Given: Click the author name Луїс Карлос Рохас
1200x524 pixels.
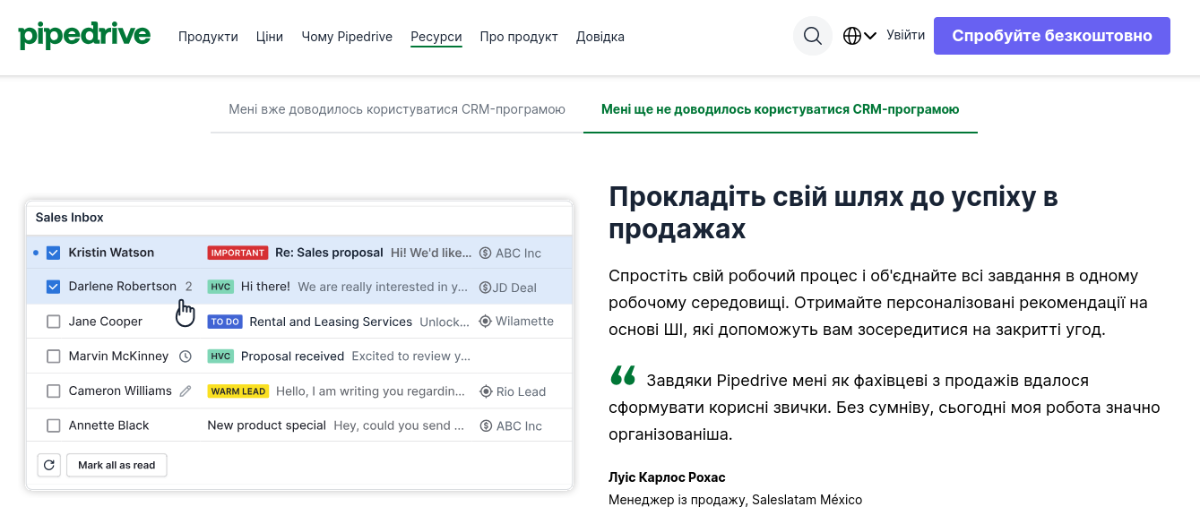Looking at the screenshot, I should click(667, 477).
